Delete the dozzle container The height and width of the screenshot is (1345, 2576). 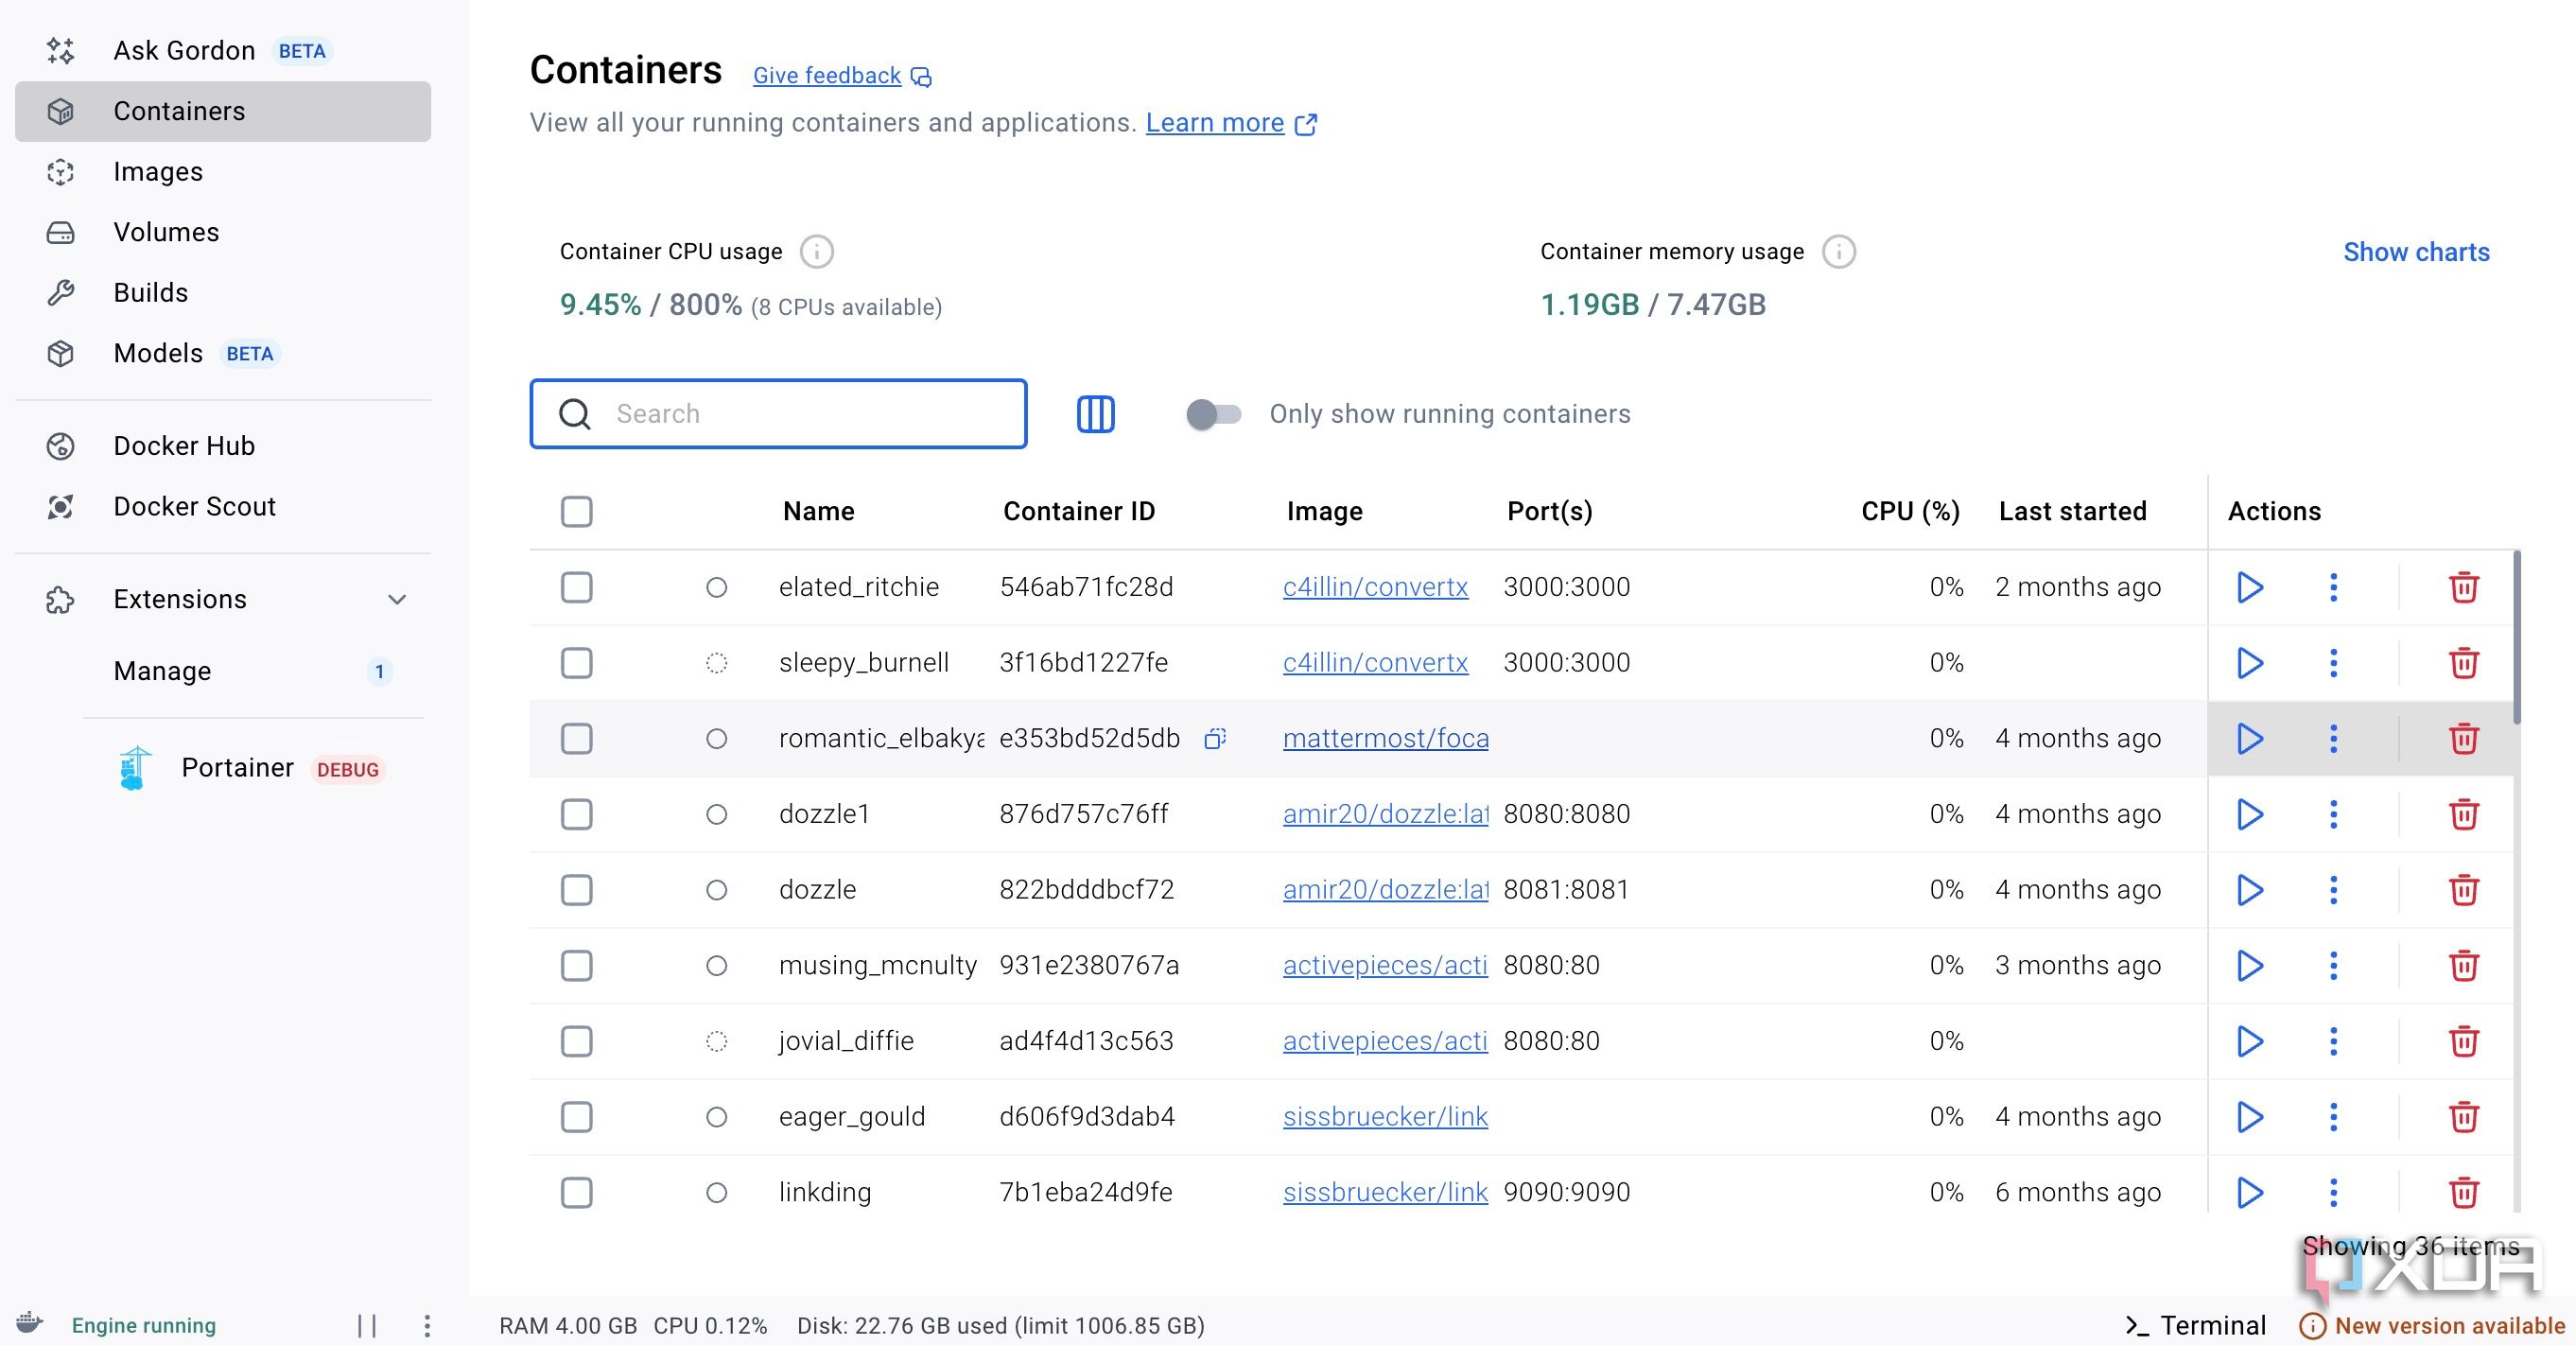tap(2463, 890)
